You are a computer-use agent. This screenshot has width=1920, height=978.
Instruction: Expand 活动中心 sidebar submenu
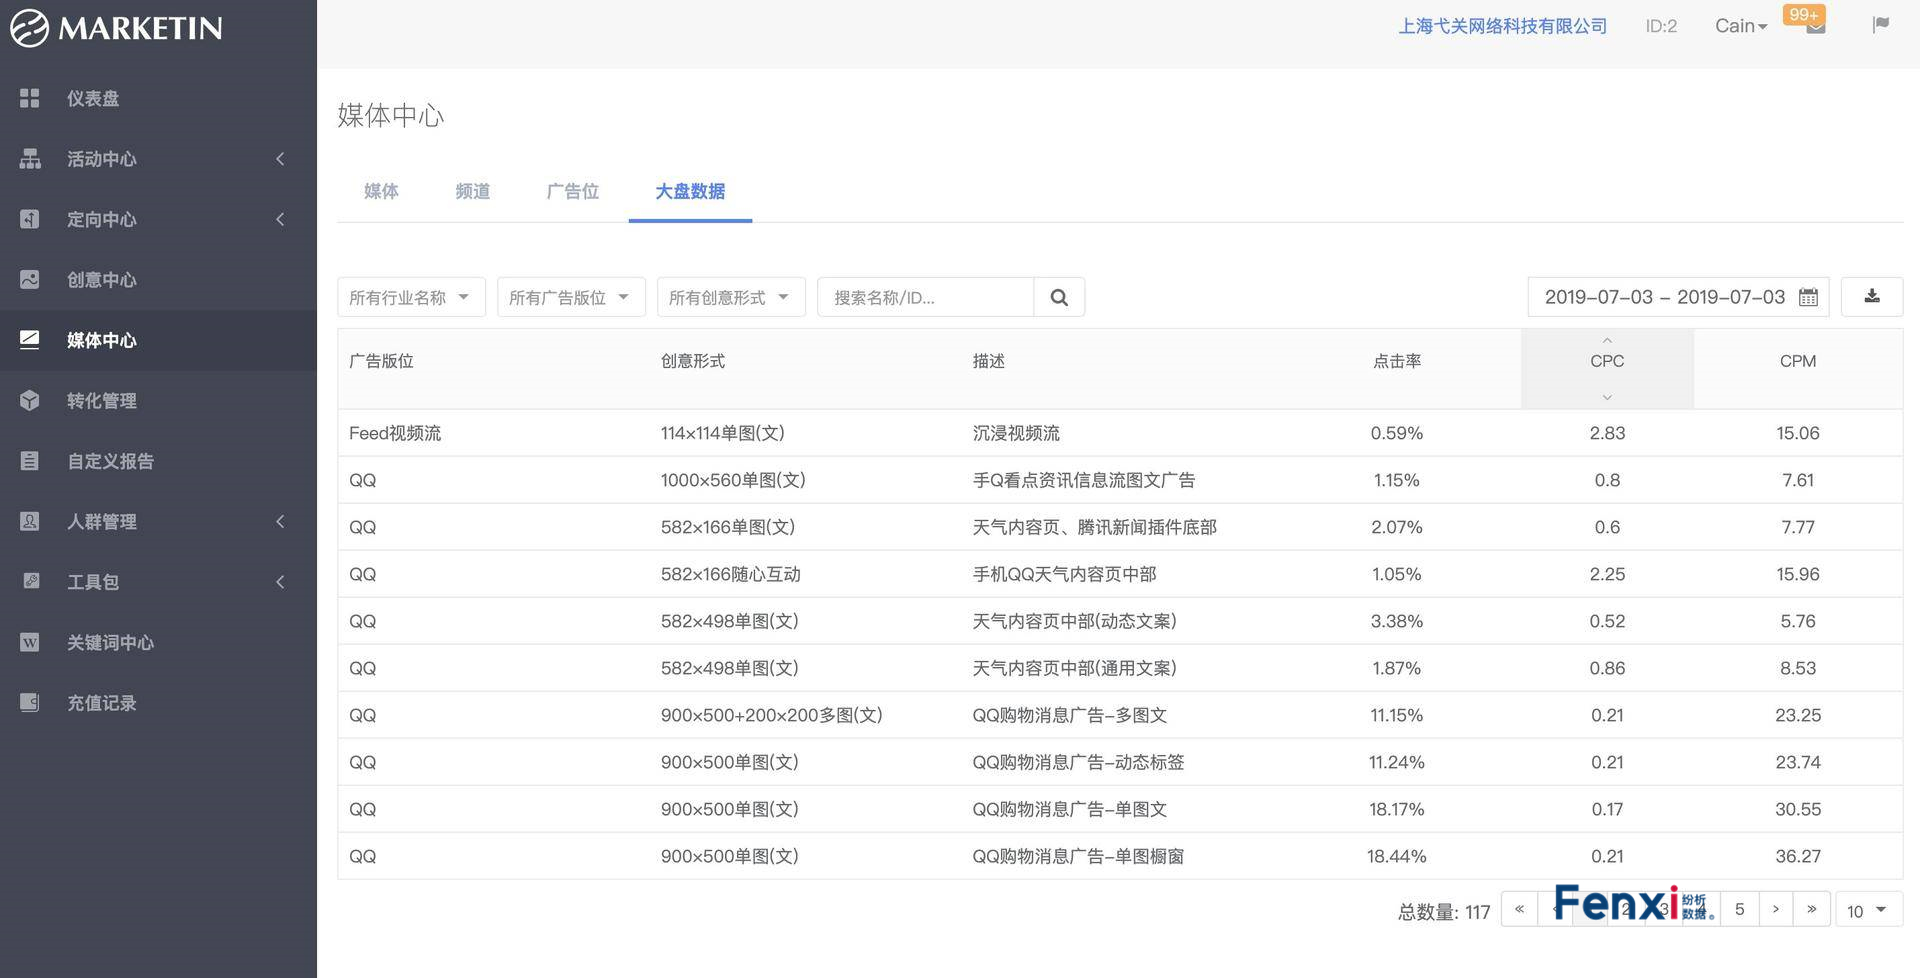(x=150, y=159)
